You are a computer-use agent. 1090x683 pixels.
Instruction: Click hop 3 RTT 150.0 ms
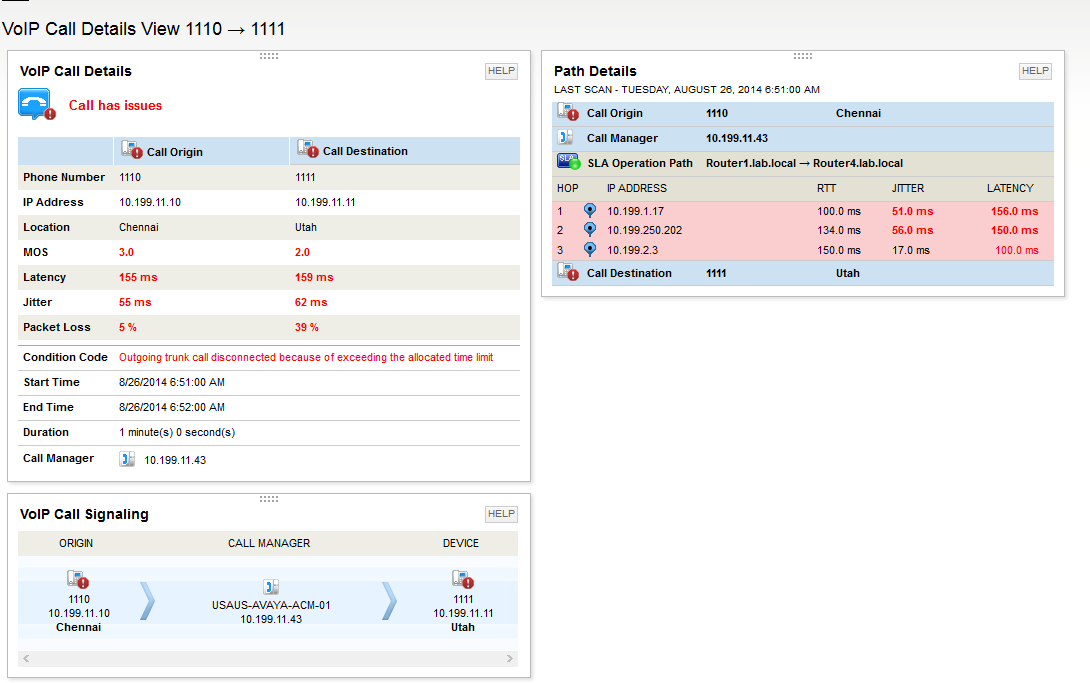pos(839,250)
